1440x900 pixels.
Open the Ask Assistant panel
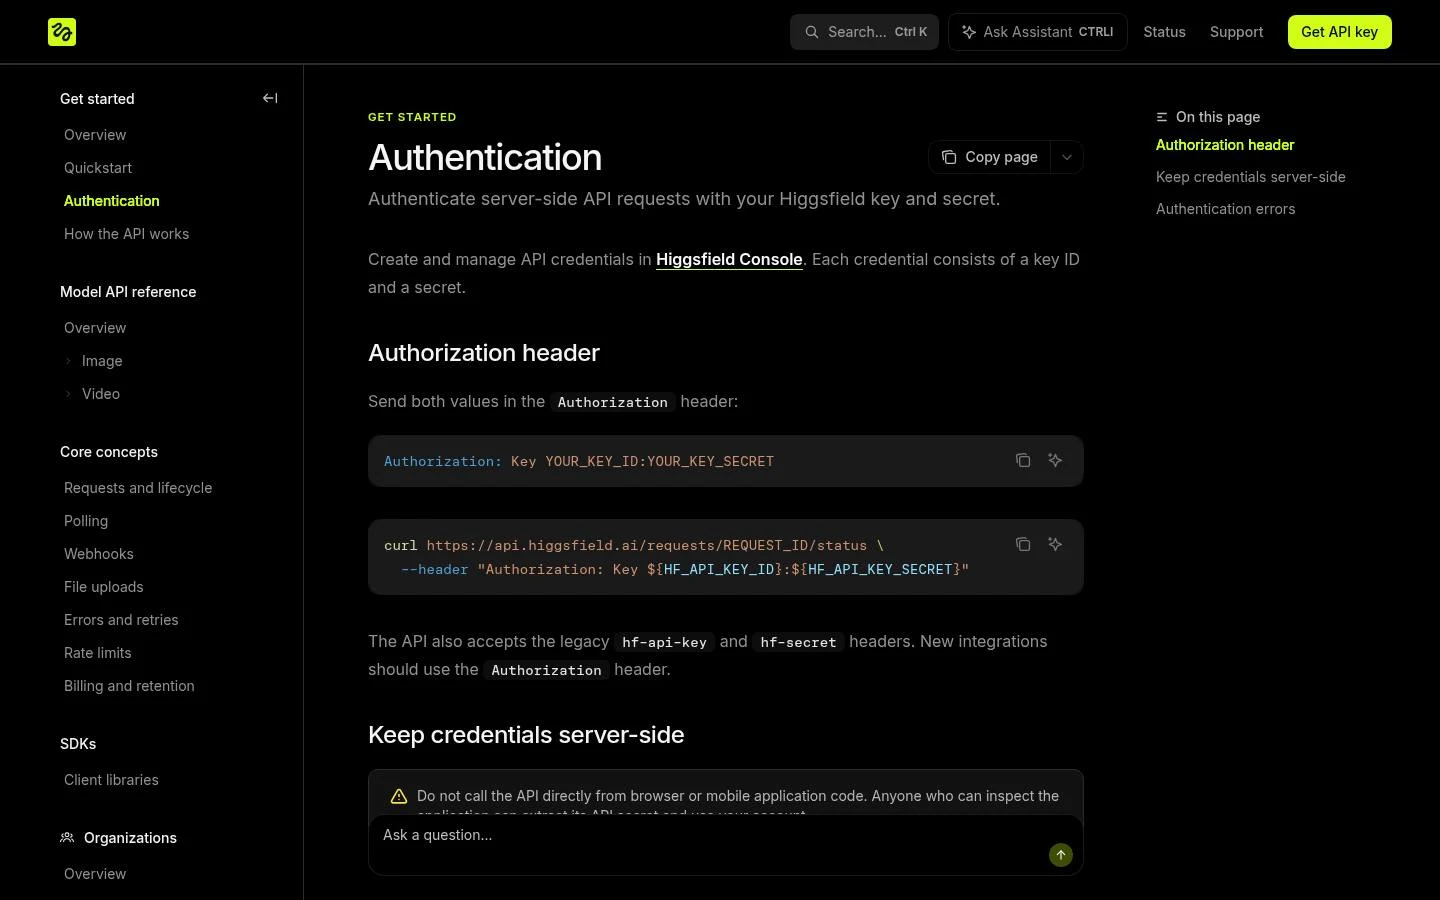[1037, 32]
